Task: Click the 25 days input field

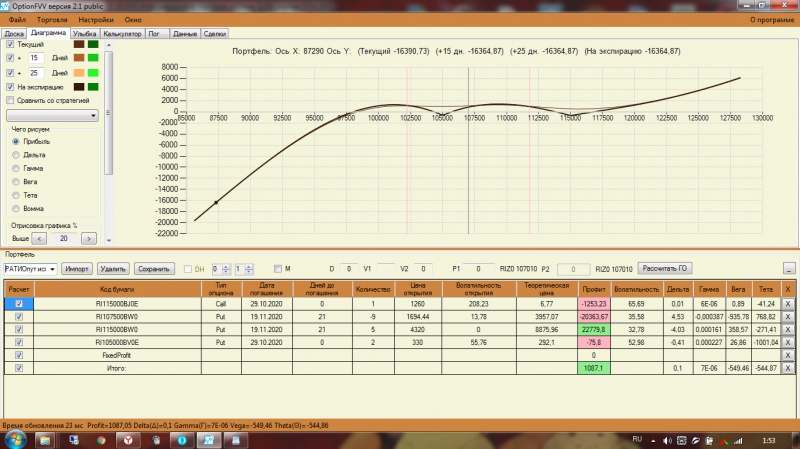Action: tap(36, 73)
